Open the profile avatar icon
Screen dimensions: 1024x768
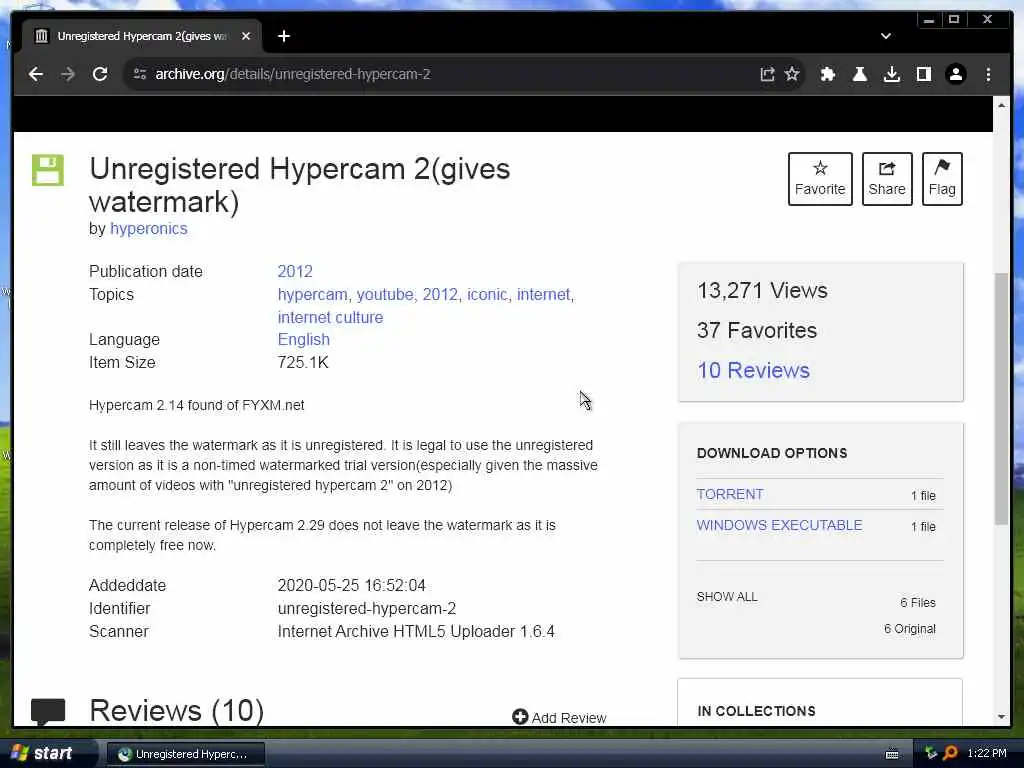click(955, 74)
